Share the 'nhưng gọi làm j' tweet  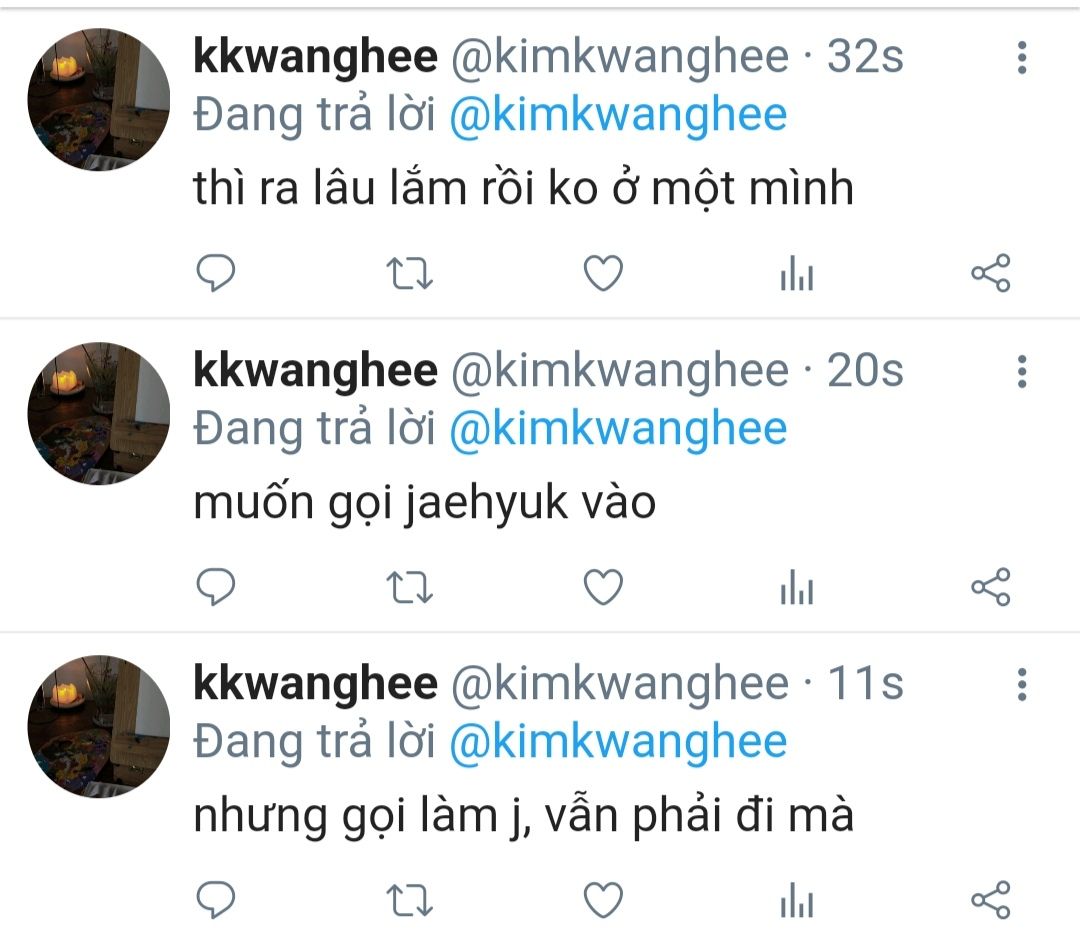pos(990,899)
